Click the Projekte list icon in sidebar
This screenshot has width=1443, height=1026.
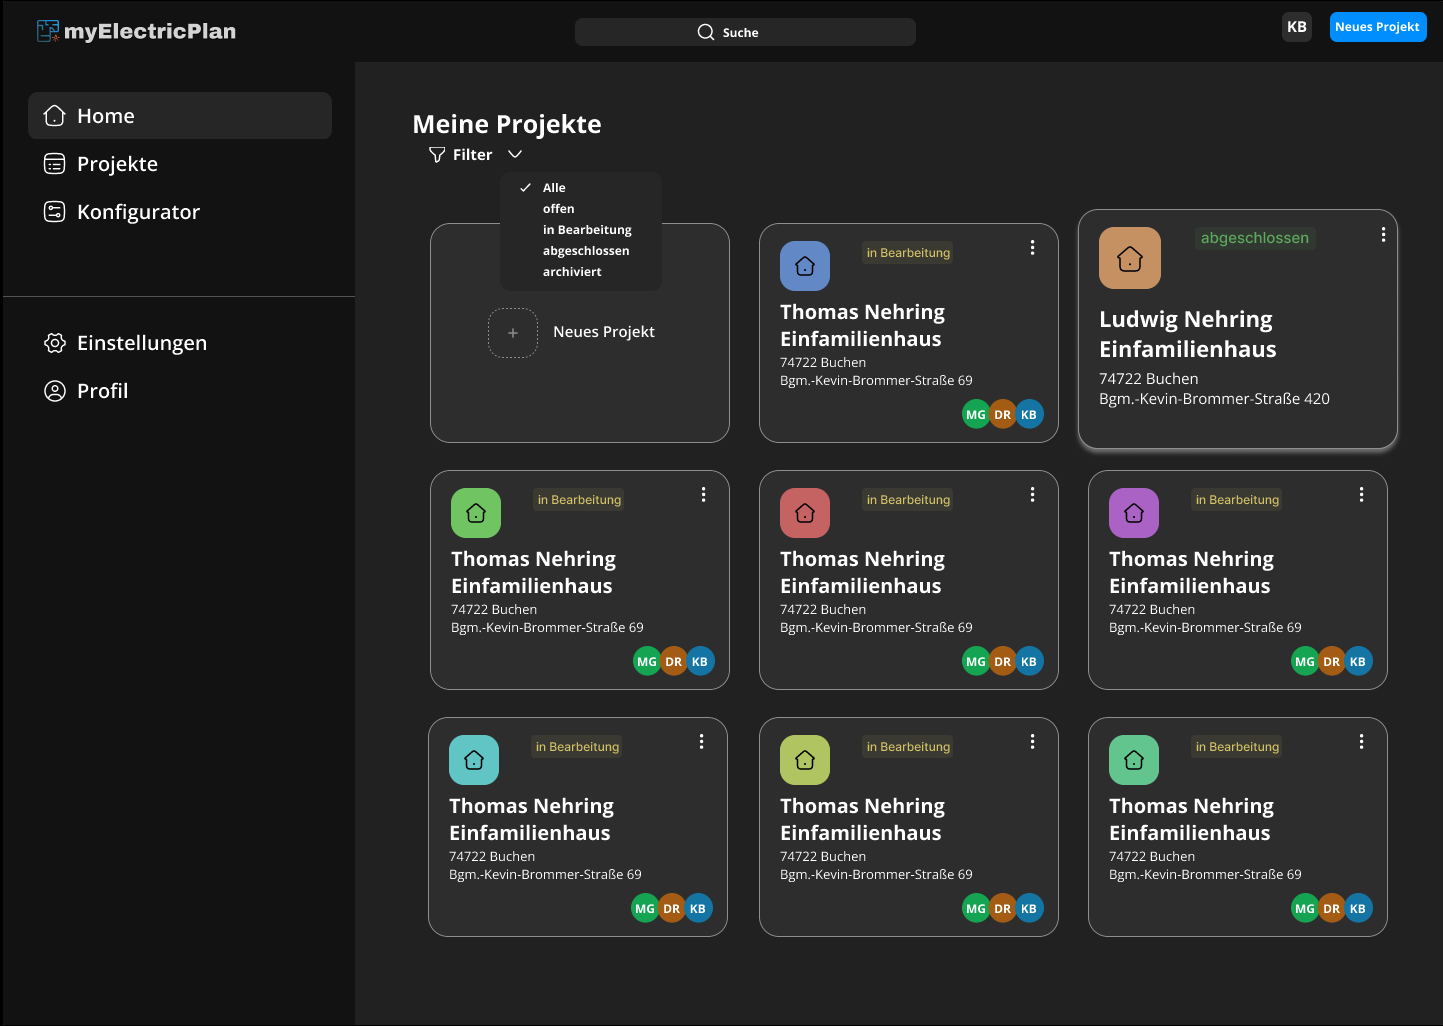click(x=55, y=164)
